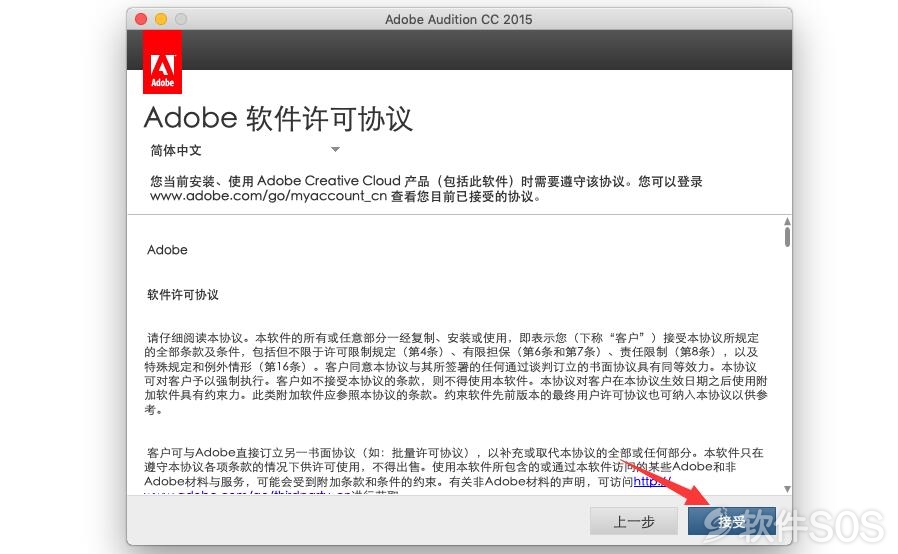Image resolution: width=898 pixels, height=554 pixels.
Task: Click the scrollbar down arrow
Action: pyautogui.click(x=787, y=489)
